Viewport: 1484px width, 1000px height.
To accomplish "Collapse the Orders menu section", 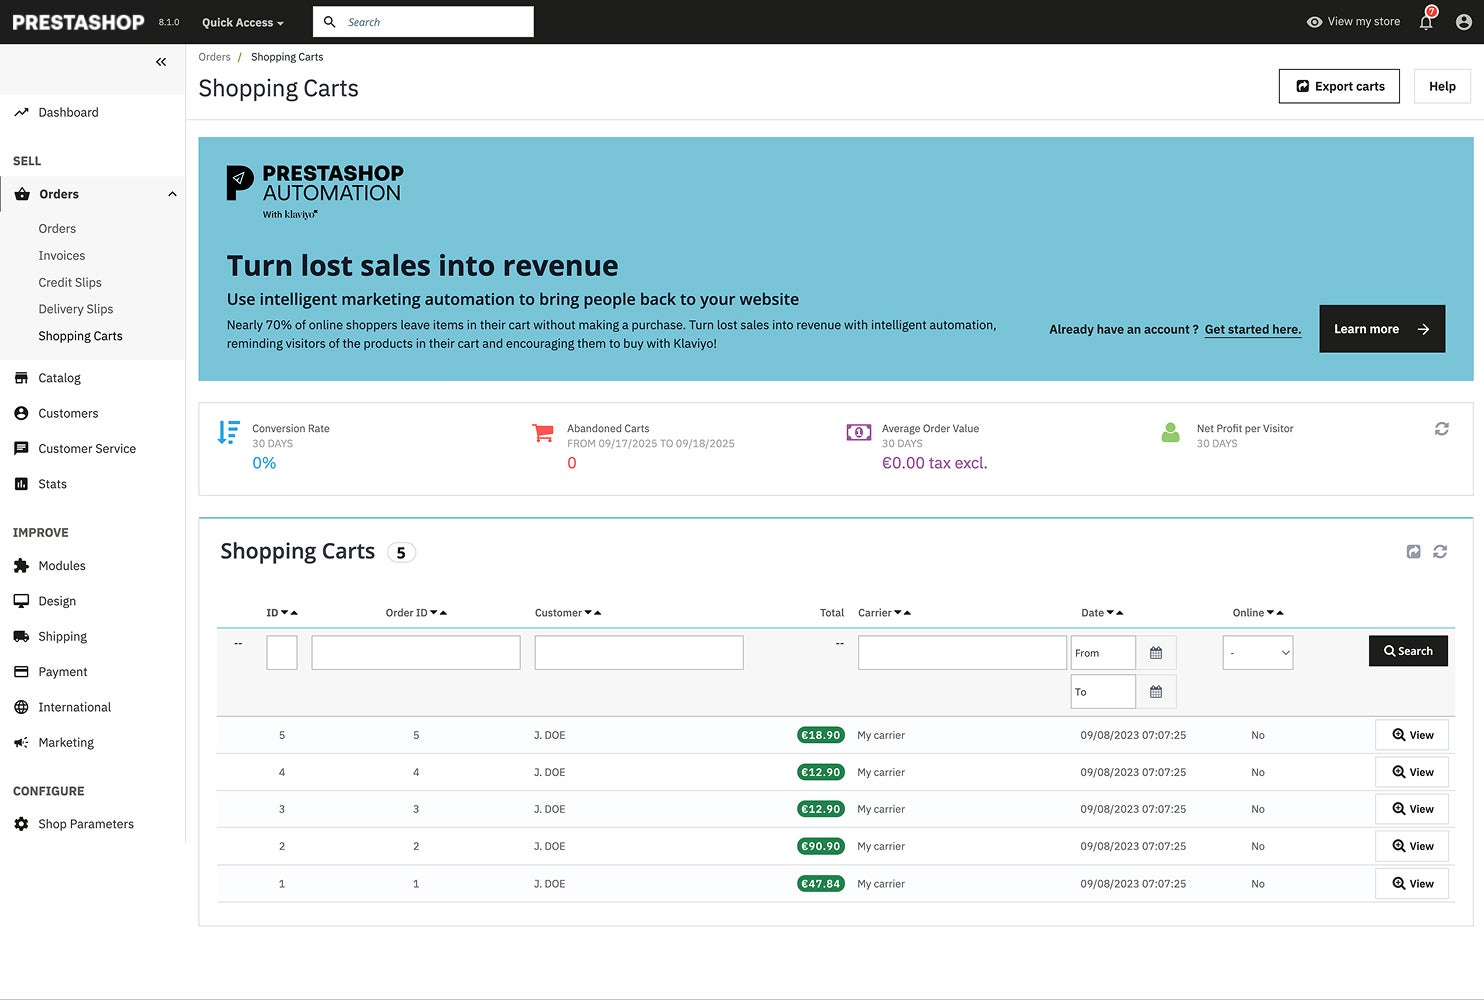I will pos(172,194).
